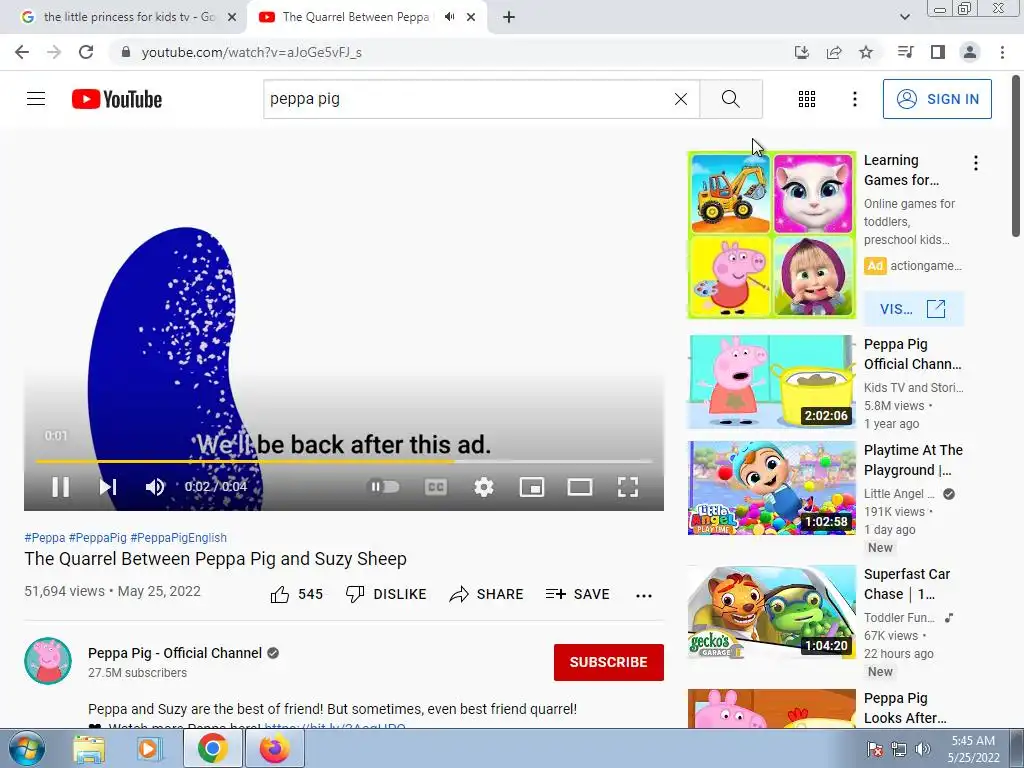1024x768 pixels.
Task: Open Peppa Pig - Official Channel name link
Action: (x=175, y=653)
